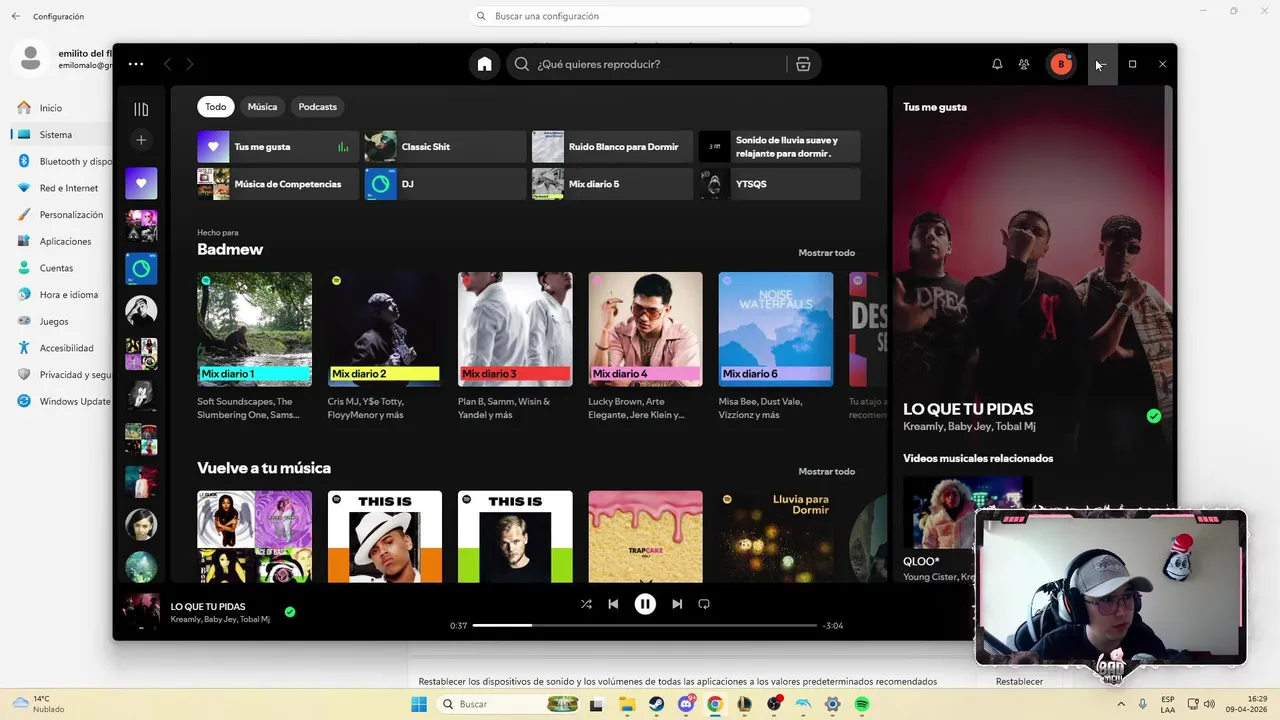The width and height of the screenshot is (1280, 720).
Task: Open the Lluvia para Dormir album card
Action: click(x=776, y=536)
